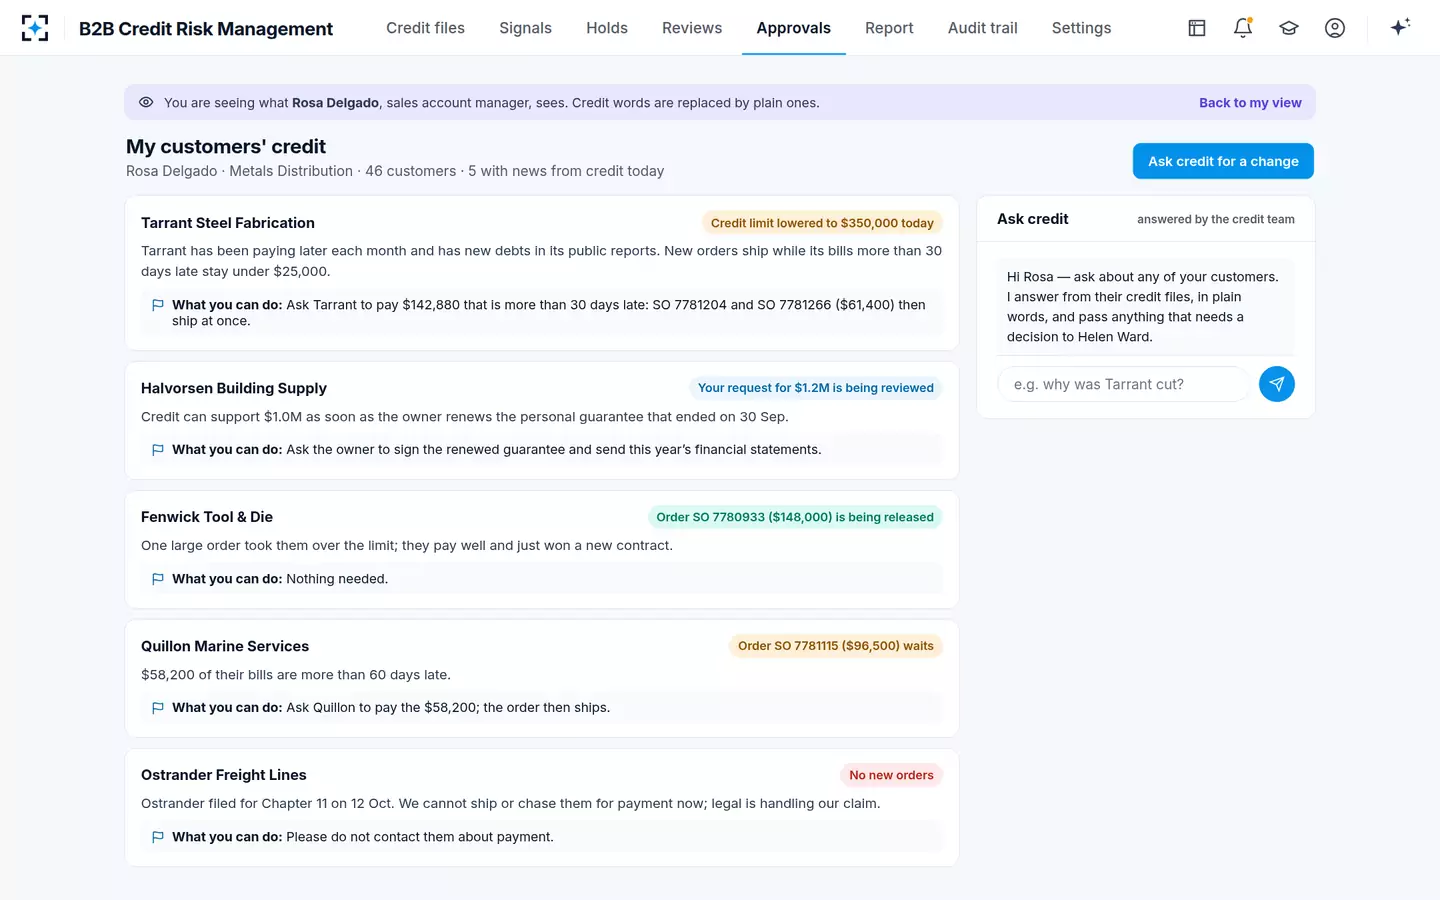
Task: Click the eye icon in the view banner
Action: click(x=146, y=102)
